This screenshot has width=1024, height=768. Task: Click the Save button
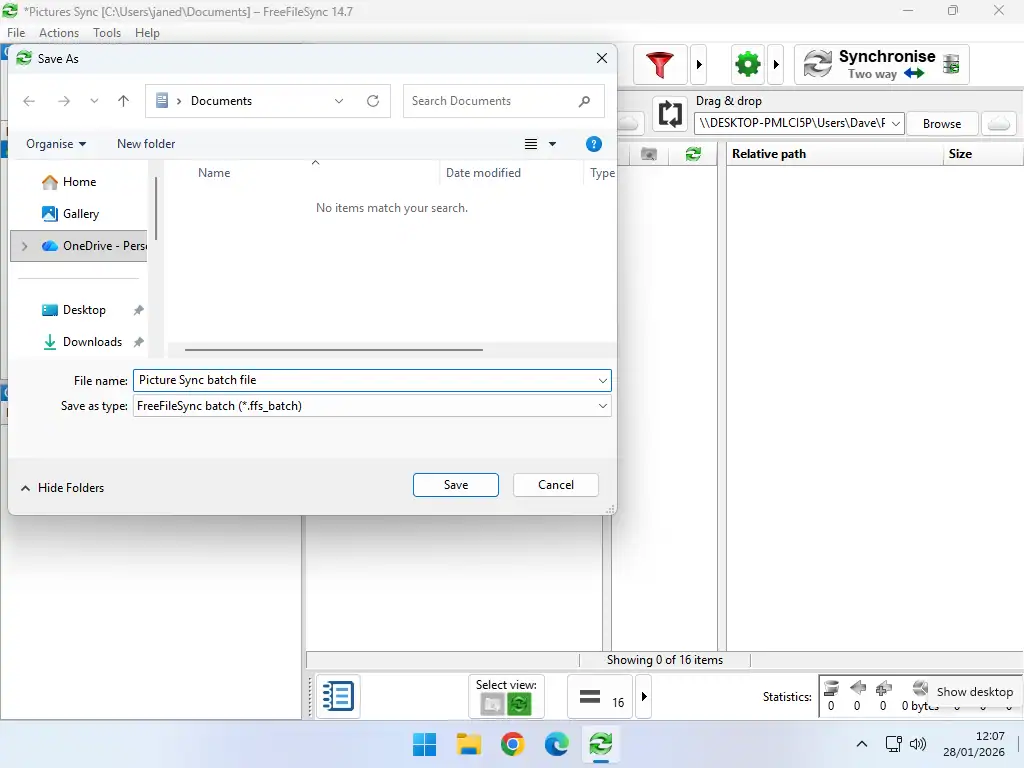pos(455,484)
